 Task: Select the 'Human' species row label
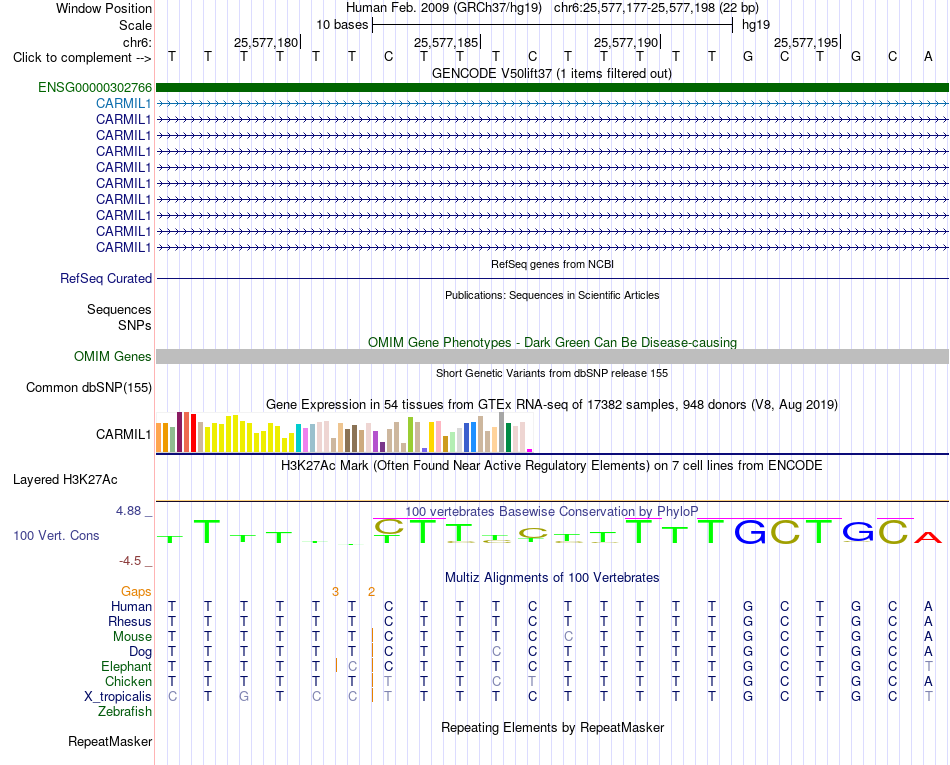click(x=131, y=606)
